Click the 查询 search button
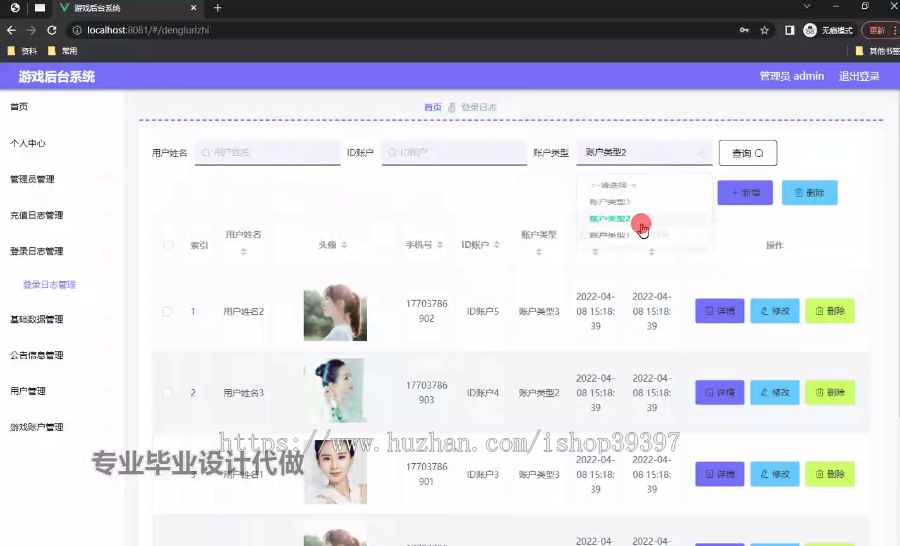900x546 pixels. click(x=748, y=153)
